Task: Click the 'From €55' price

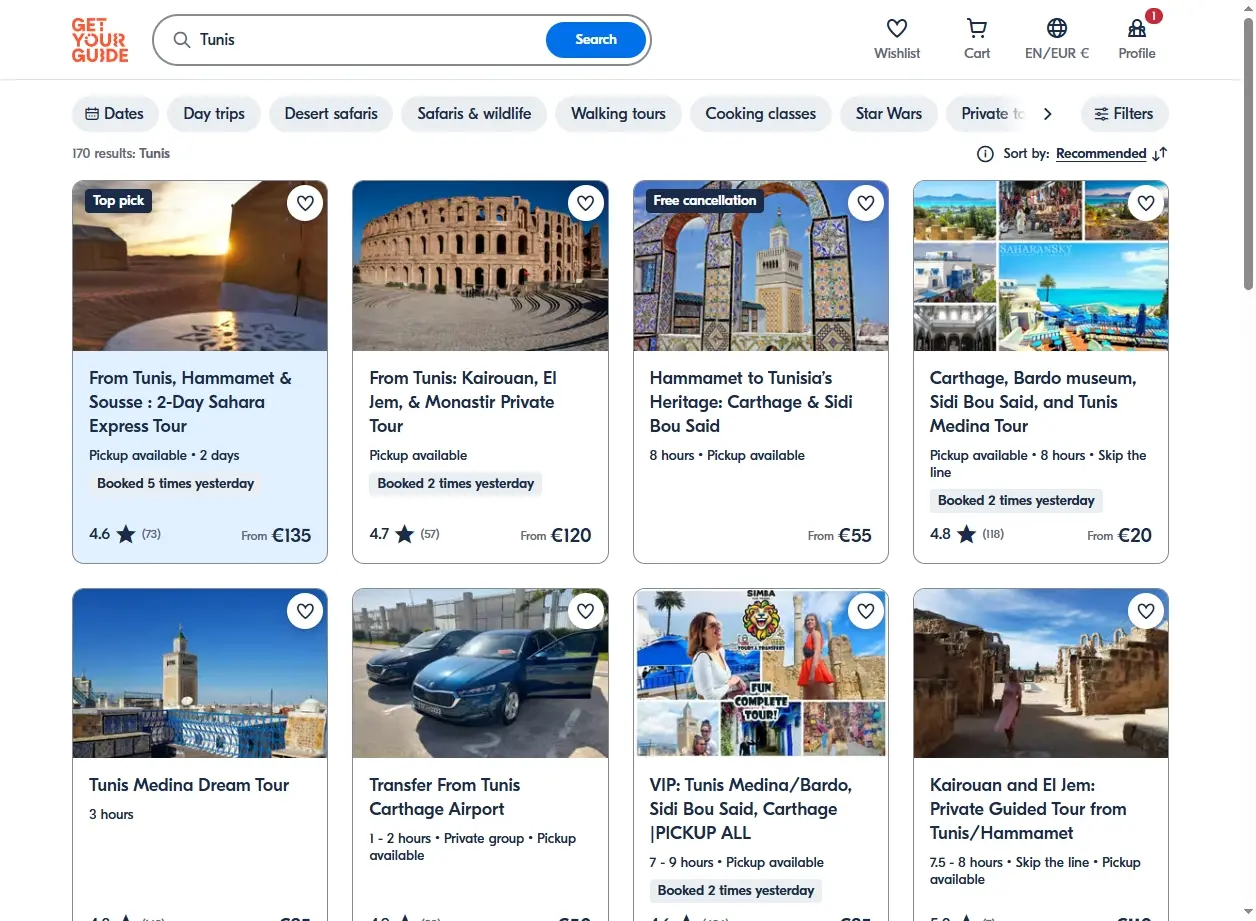Action: (x=840, y=535)
